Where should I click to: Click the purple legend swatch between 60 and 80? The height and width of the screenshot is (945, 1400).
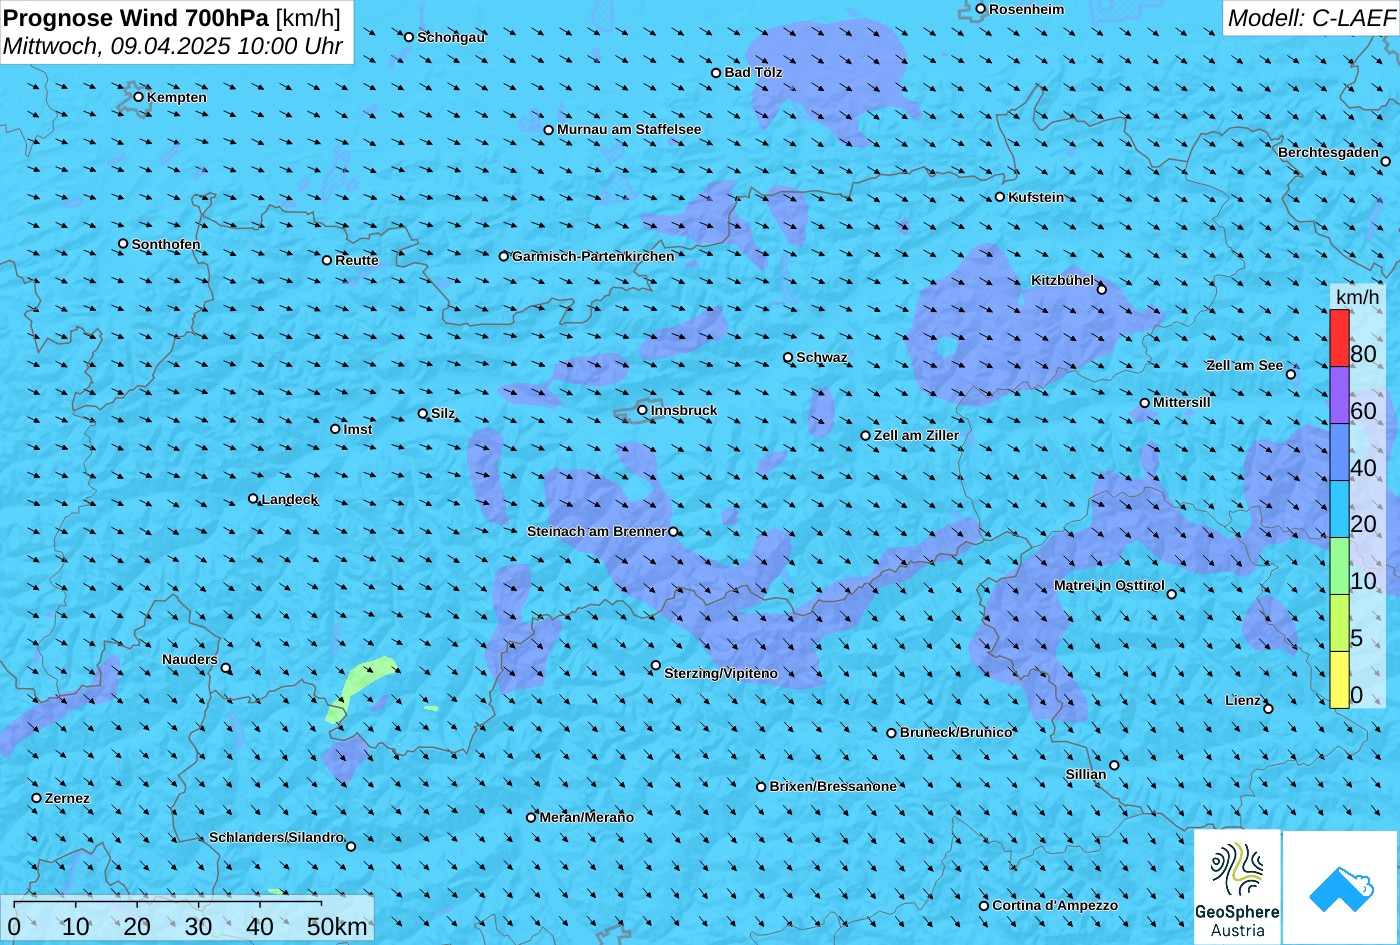[1339, 396]
